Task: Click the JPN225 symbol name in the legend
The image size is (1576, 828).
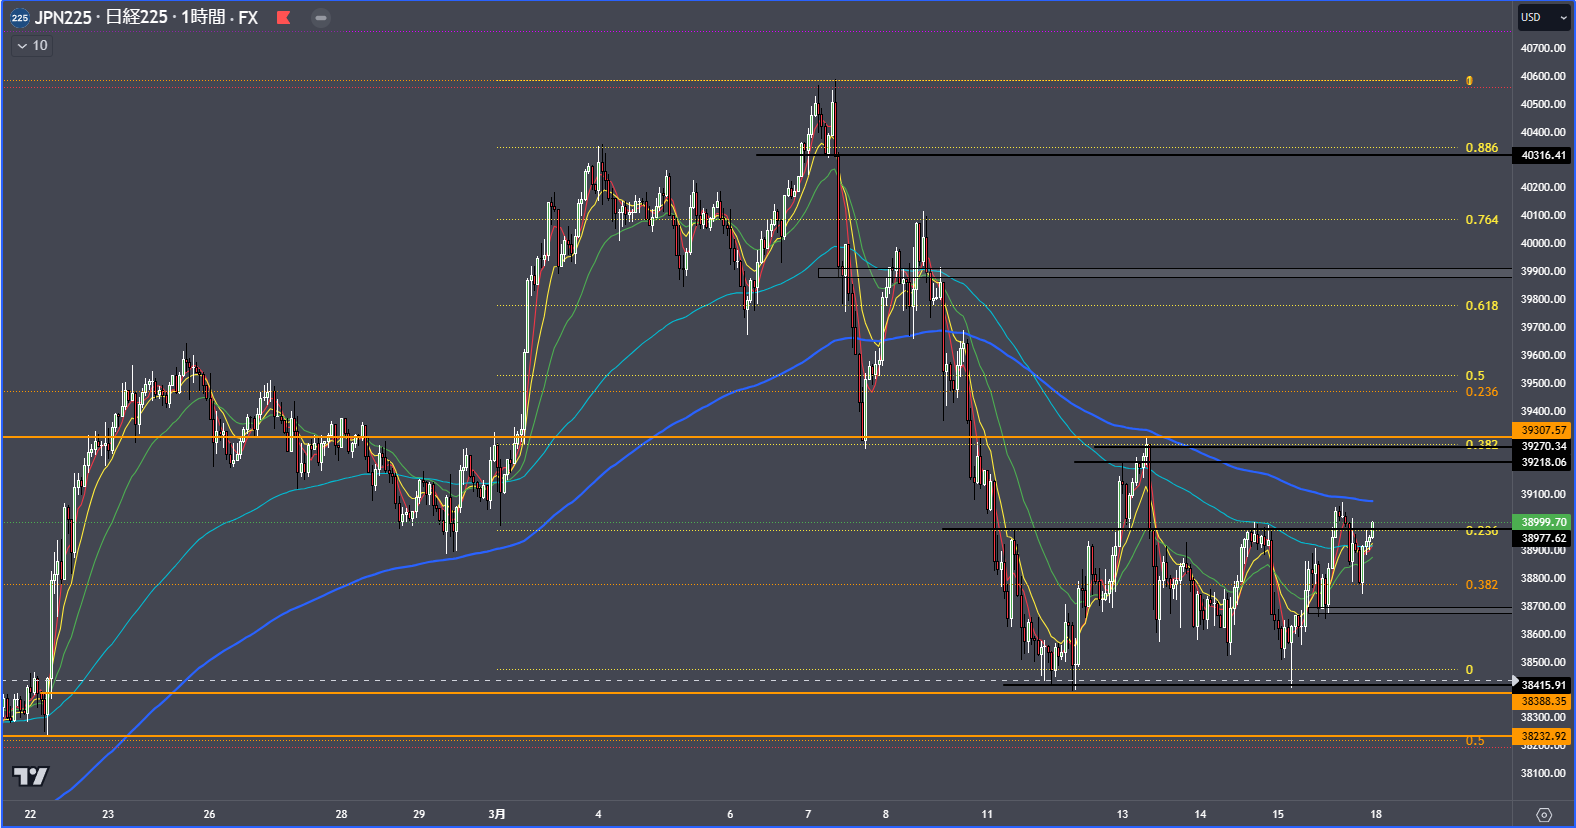Action: [63, 17]
